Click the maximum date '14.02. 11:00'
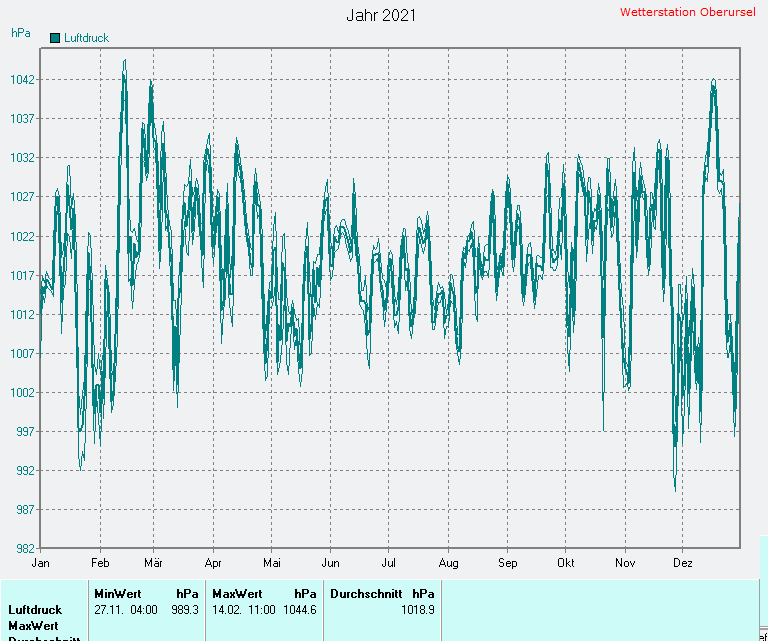Screen dimensions: 768x641 click(x=244, y=610)
